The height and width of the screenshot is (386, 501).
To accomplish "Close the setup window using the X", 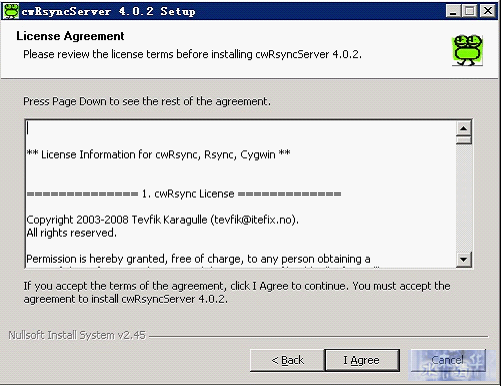I will point(488,11).
